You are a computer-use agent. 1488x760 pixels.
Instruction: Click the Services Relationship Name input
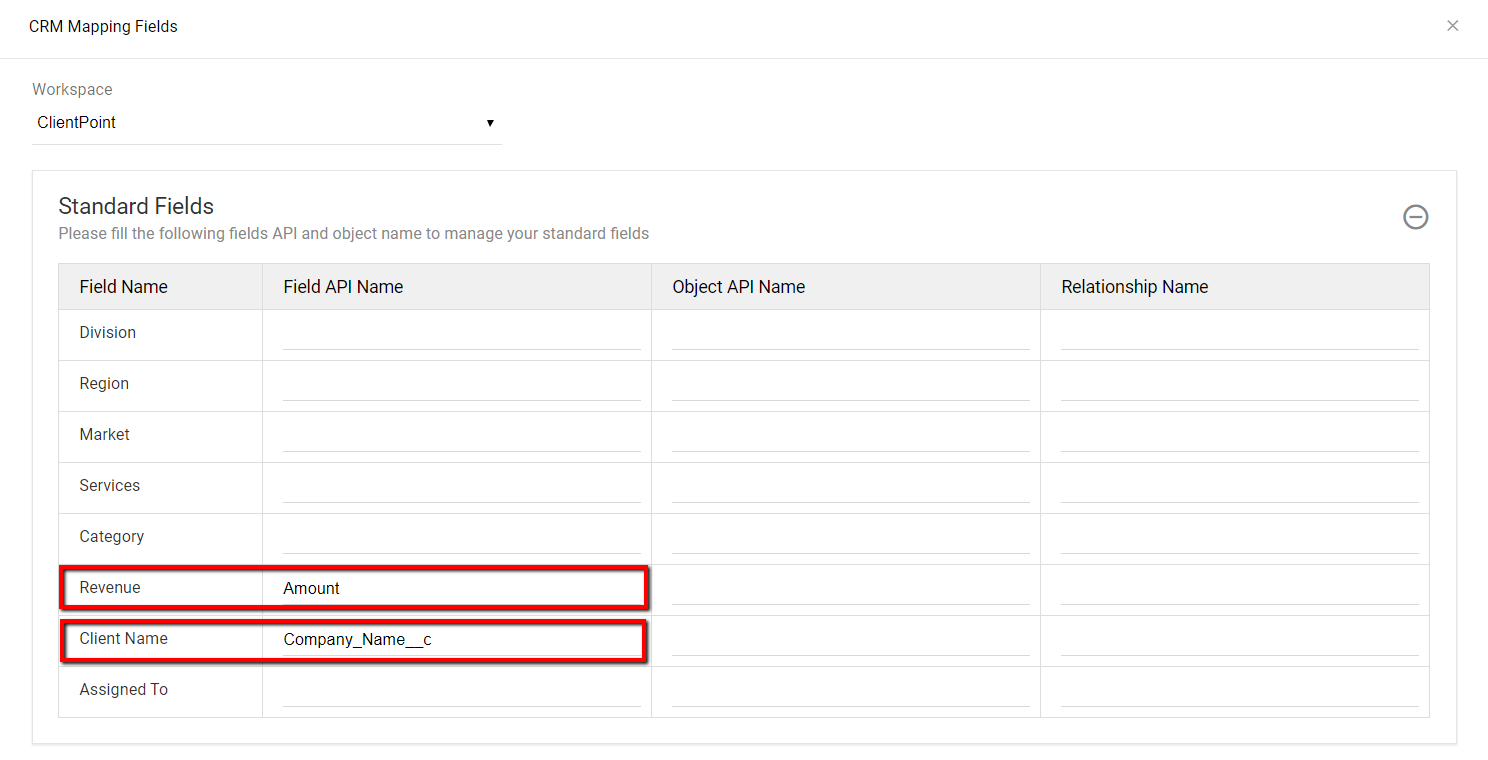coord(1239,486)
